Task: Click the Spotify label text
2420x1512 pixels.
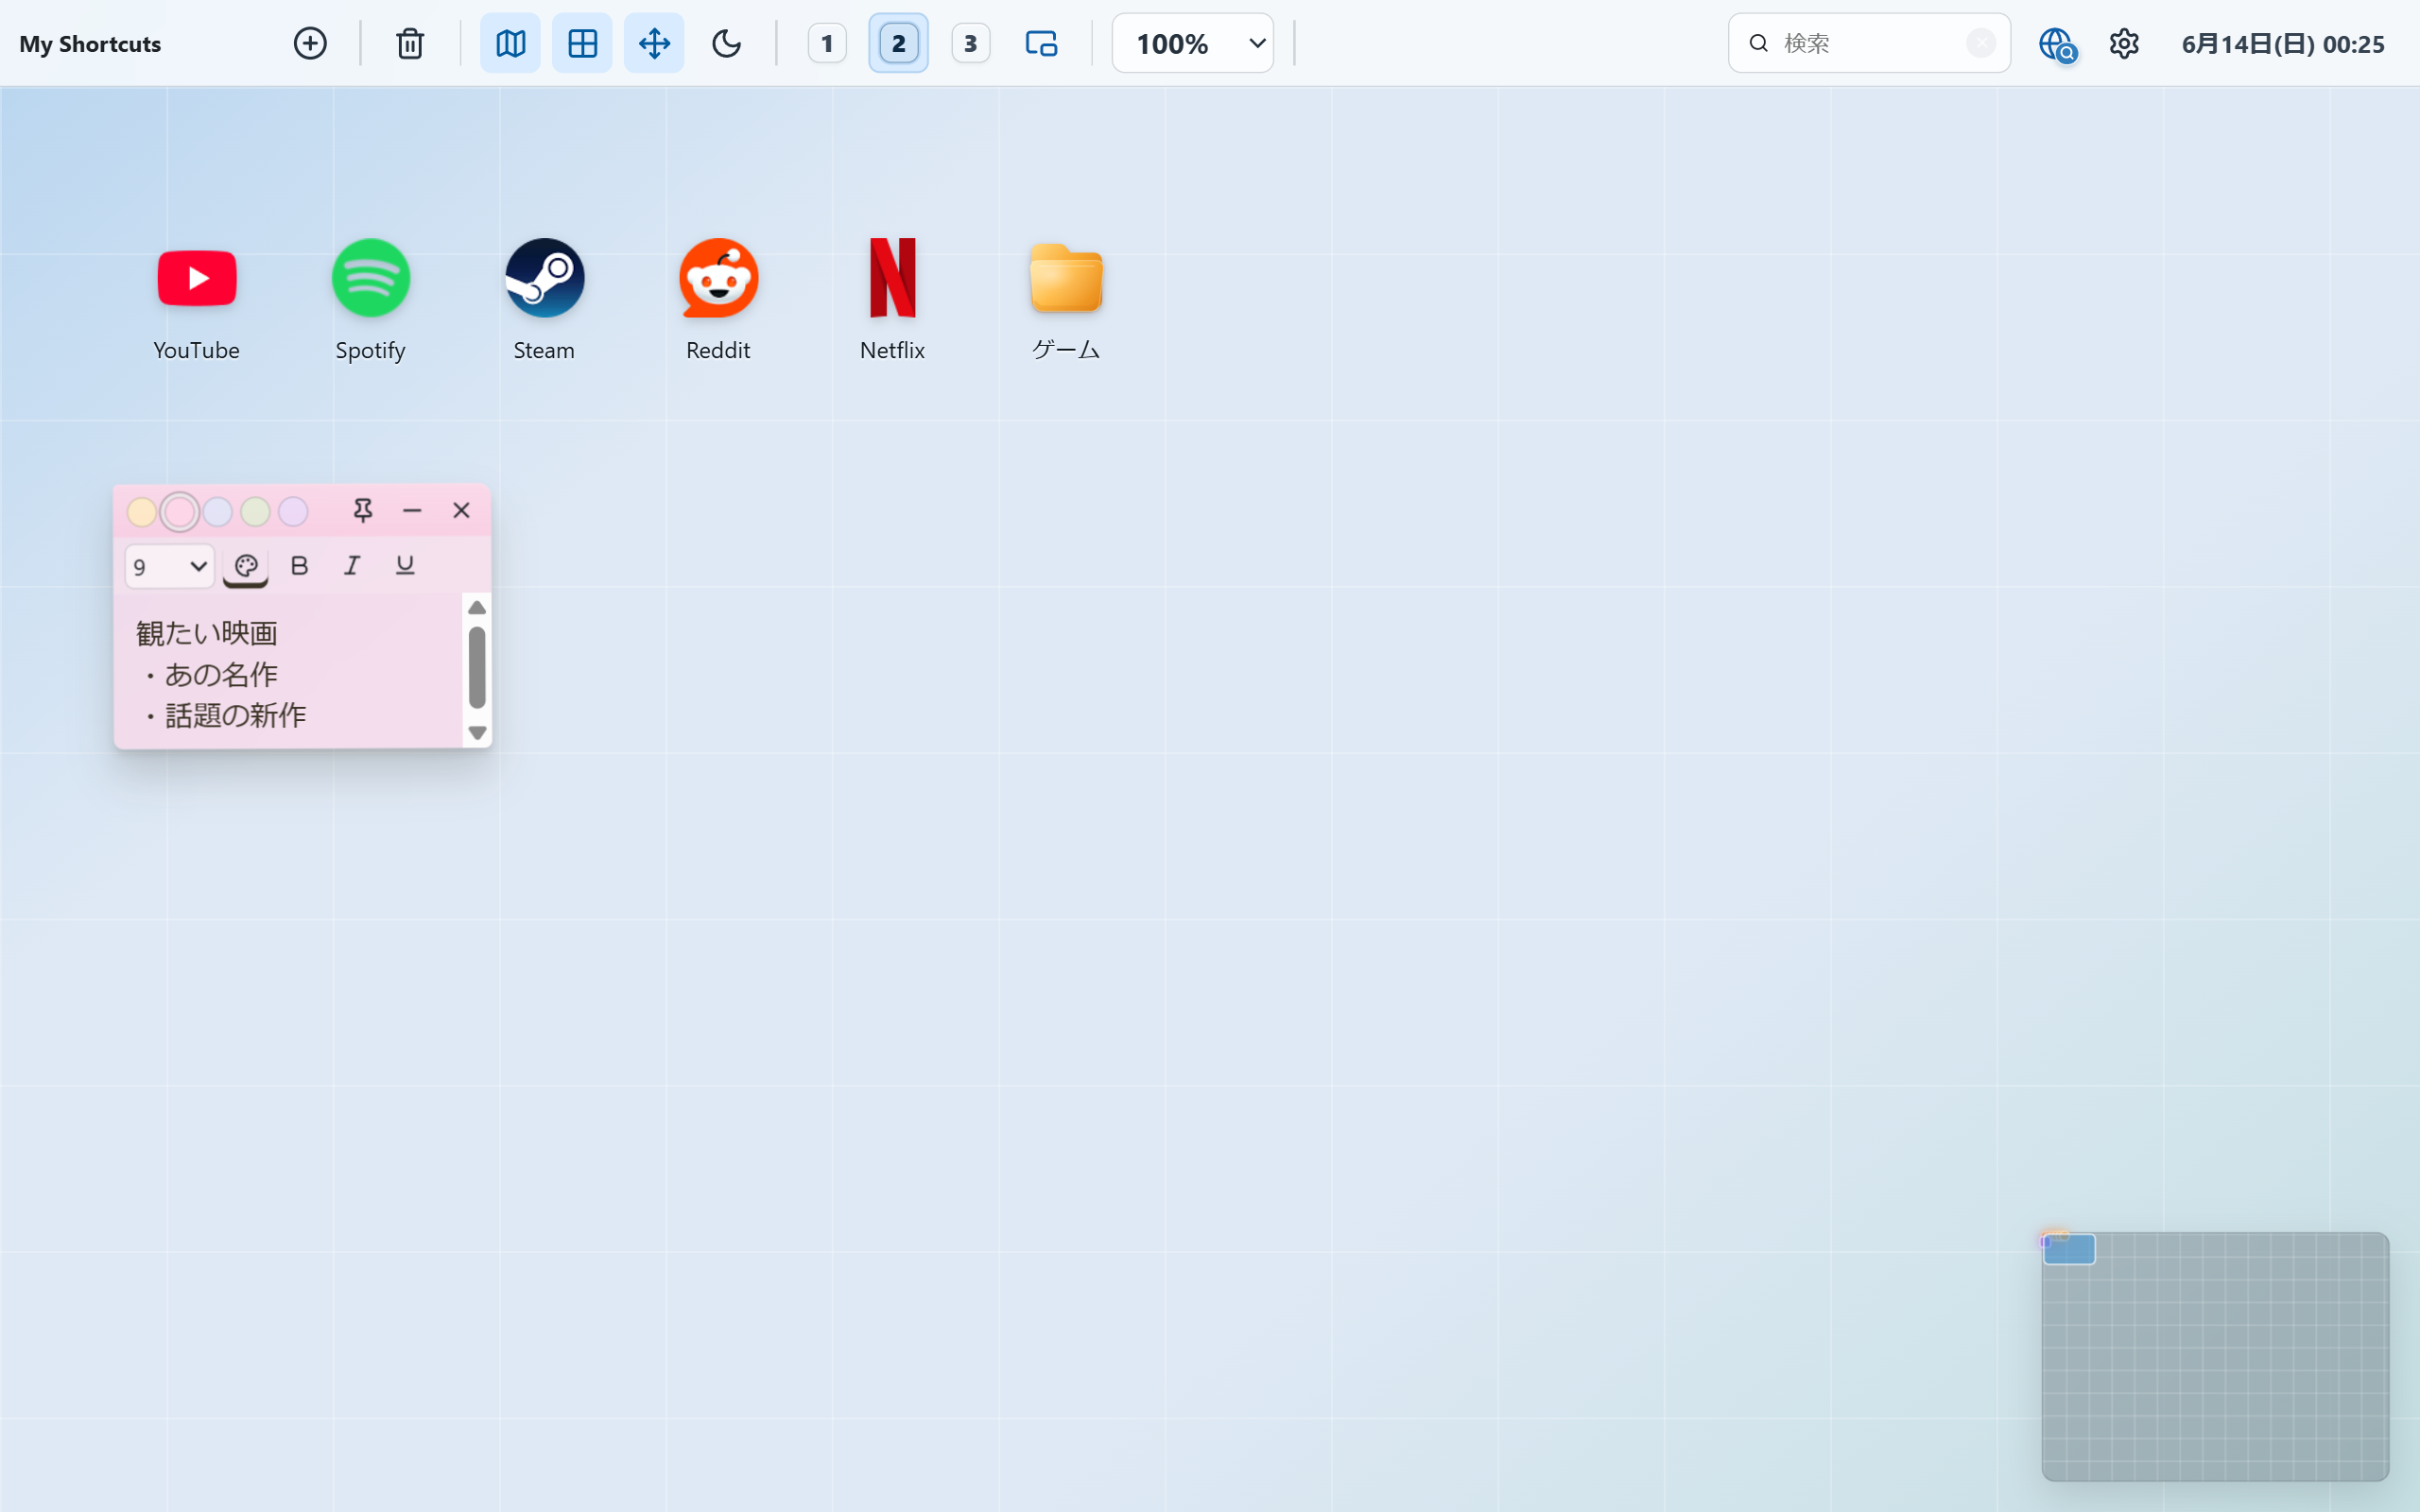Action: (x=370, y=350)
